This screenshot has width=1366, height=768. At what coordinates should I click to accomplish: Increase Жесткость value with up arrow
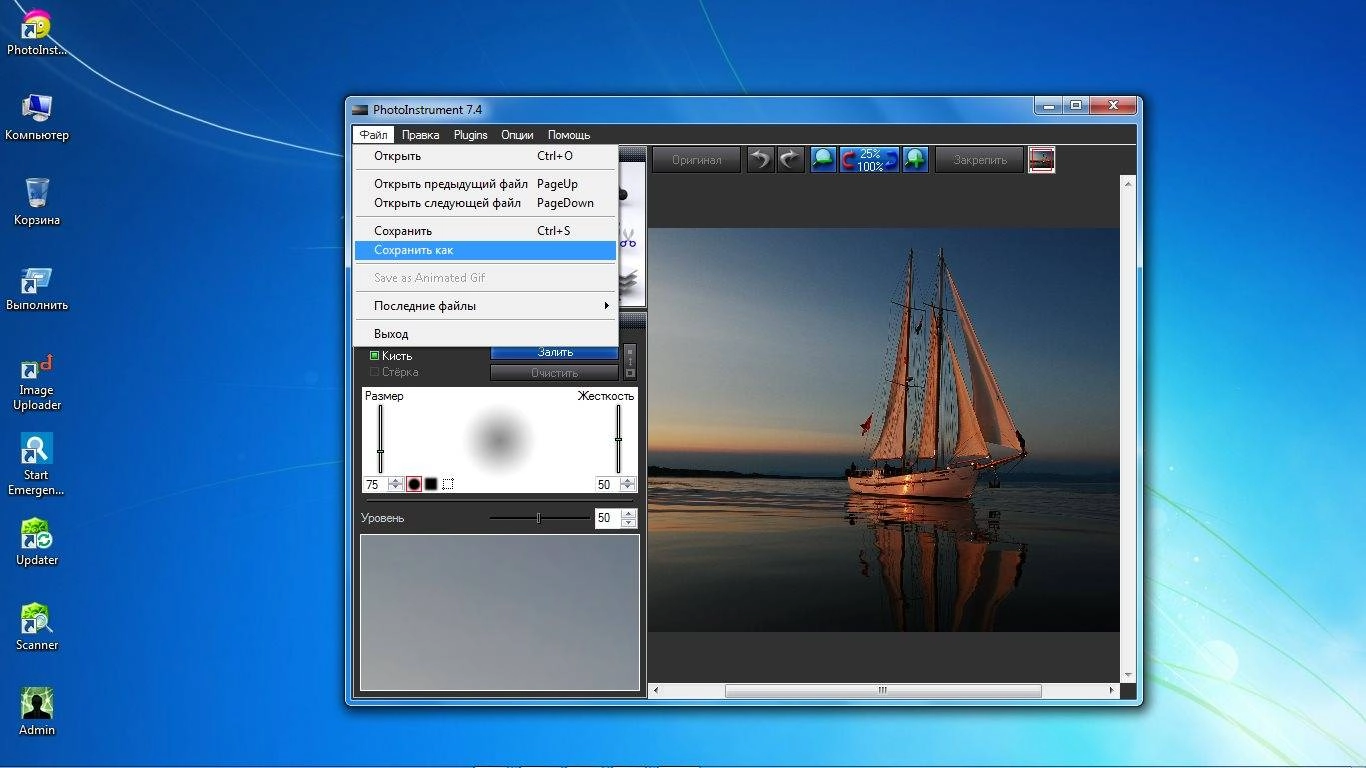(628, 480)
